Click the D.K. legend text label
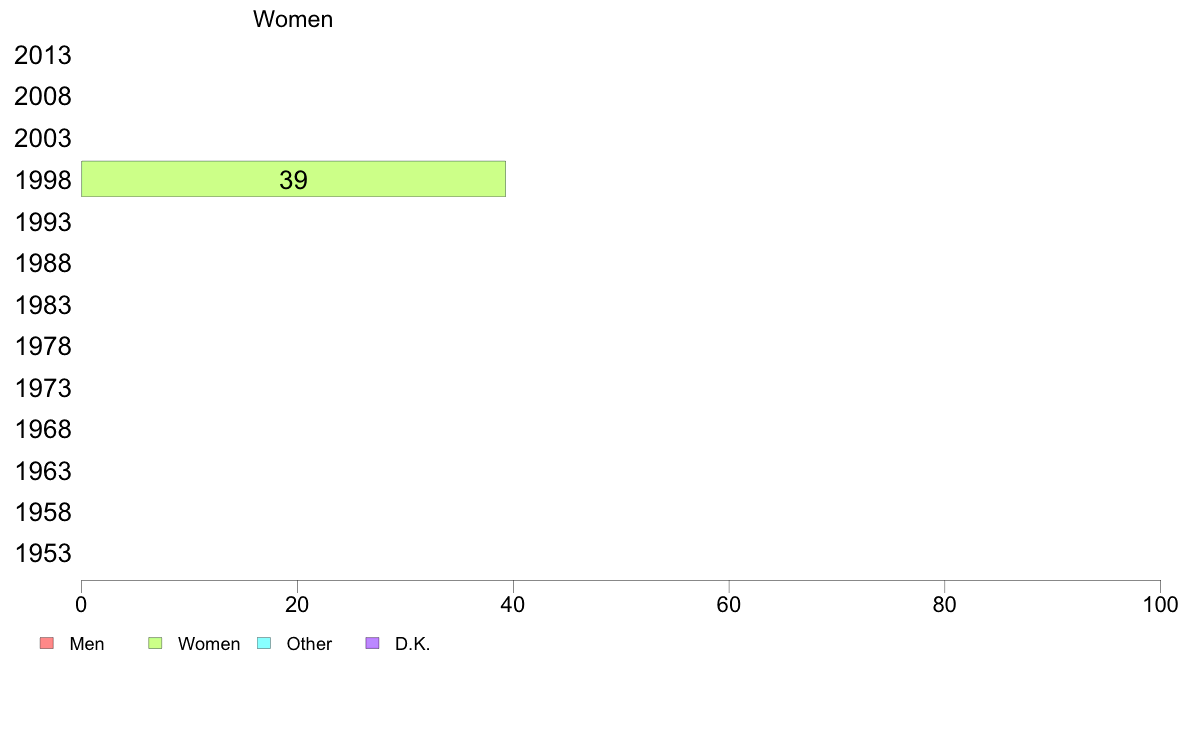This screenshot has height=736, width=1188. tap(412, 644)
